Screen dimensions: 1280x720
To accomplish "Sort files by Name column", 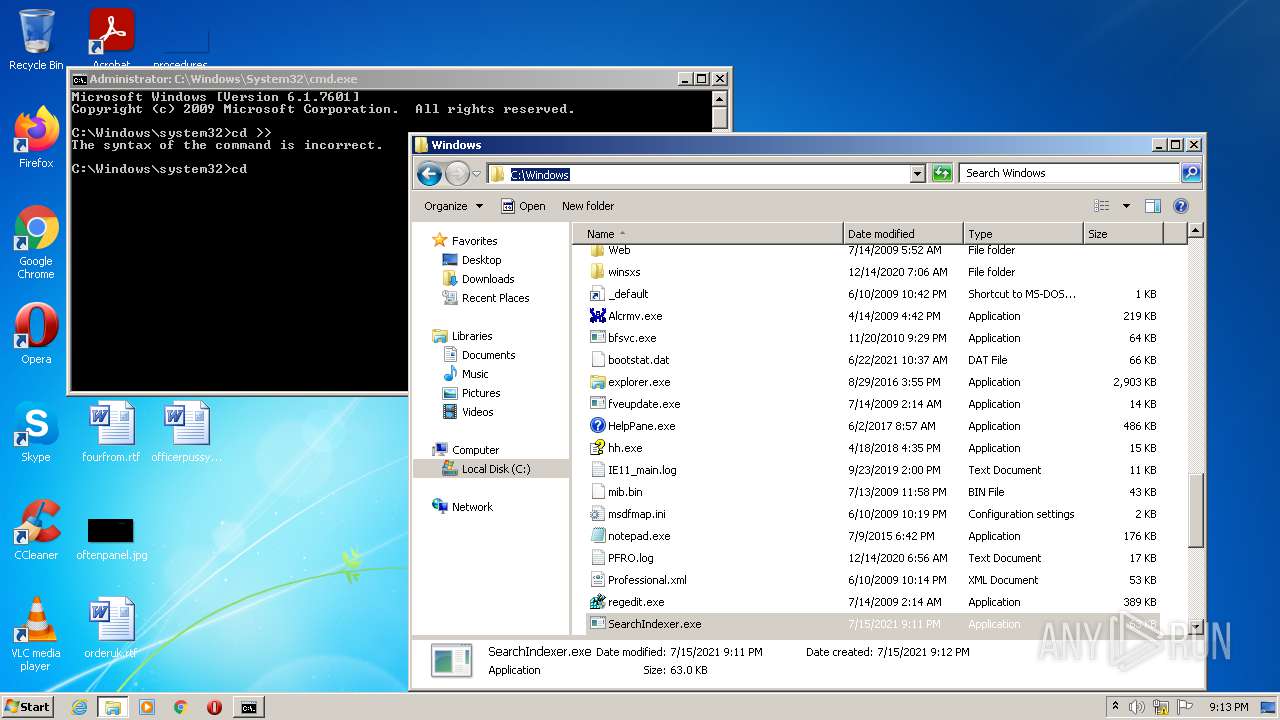I will 708,234.
